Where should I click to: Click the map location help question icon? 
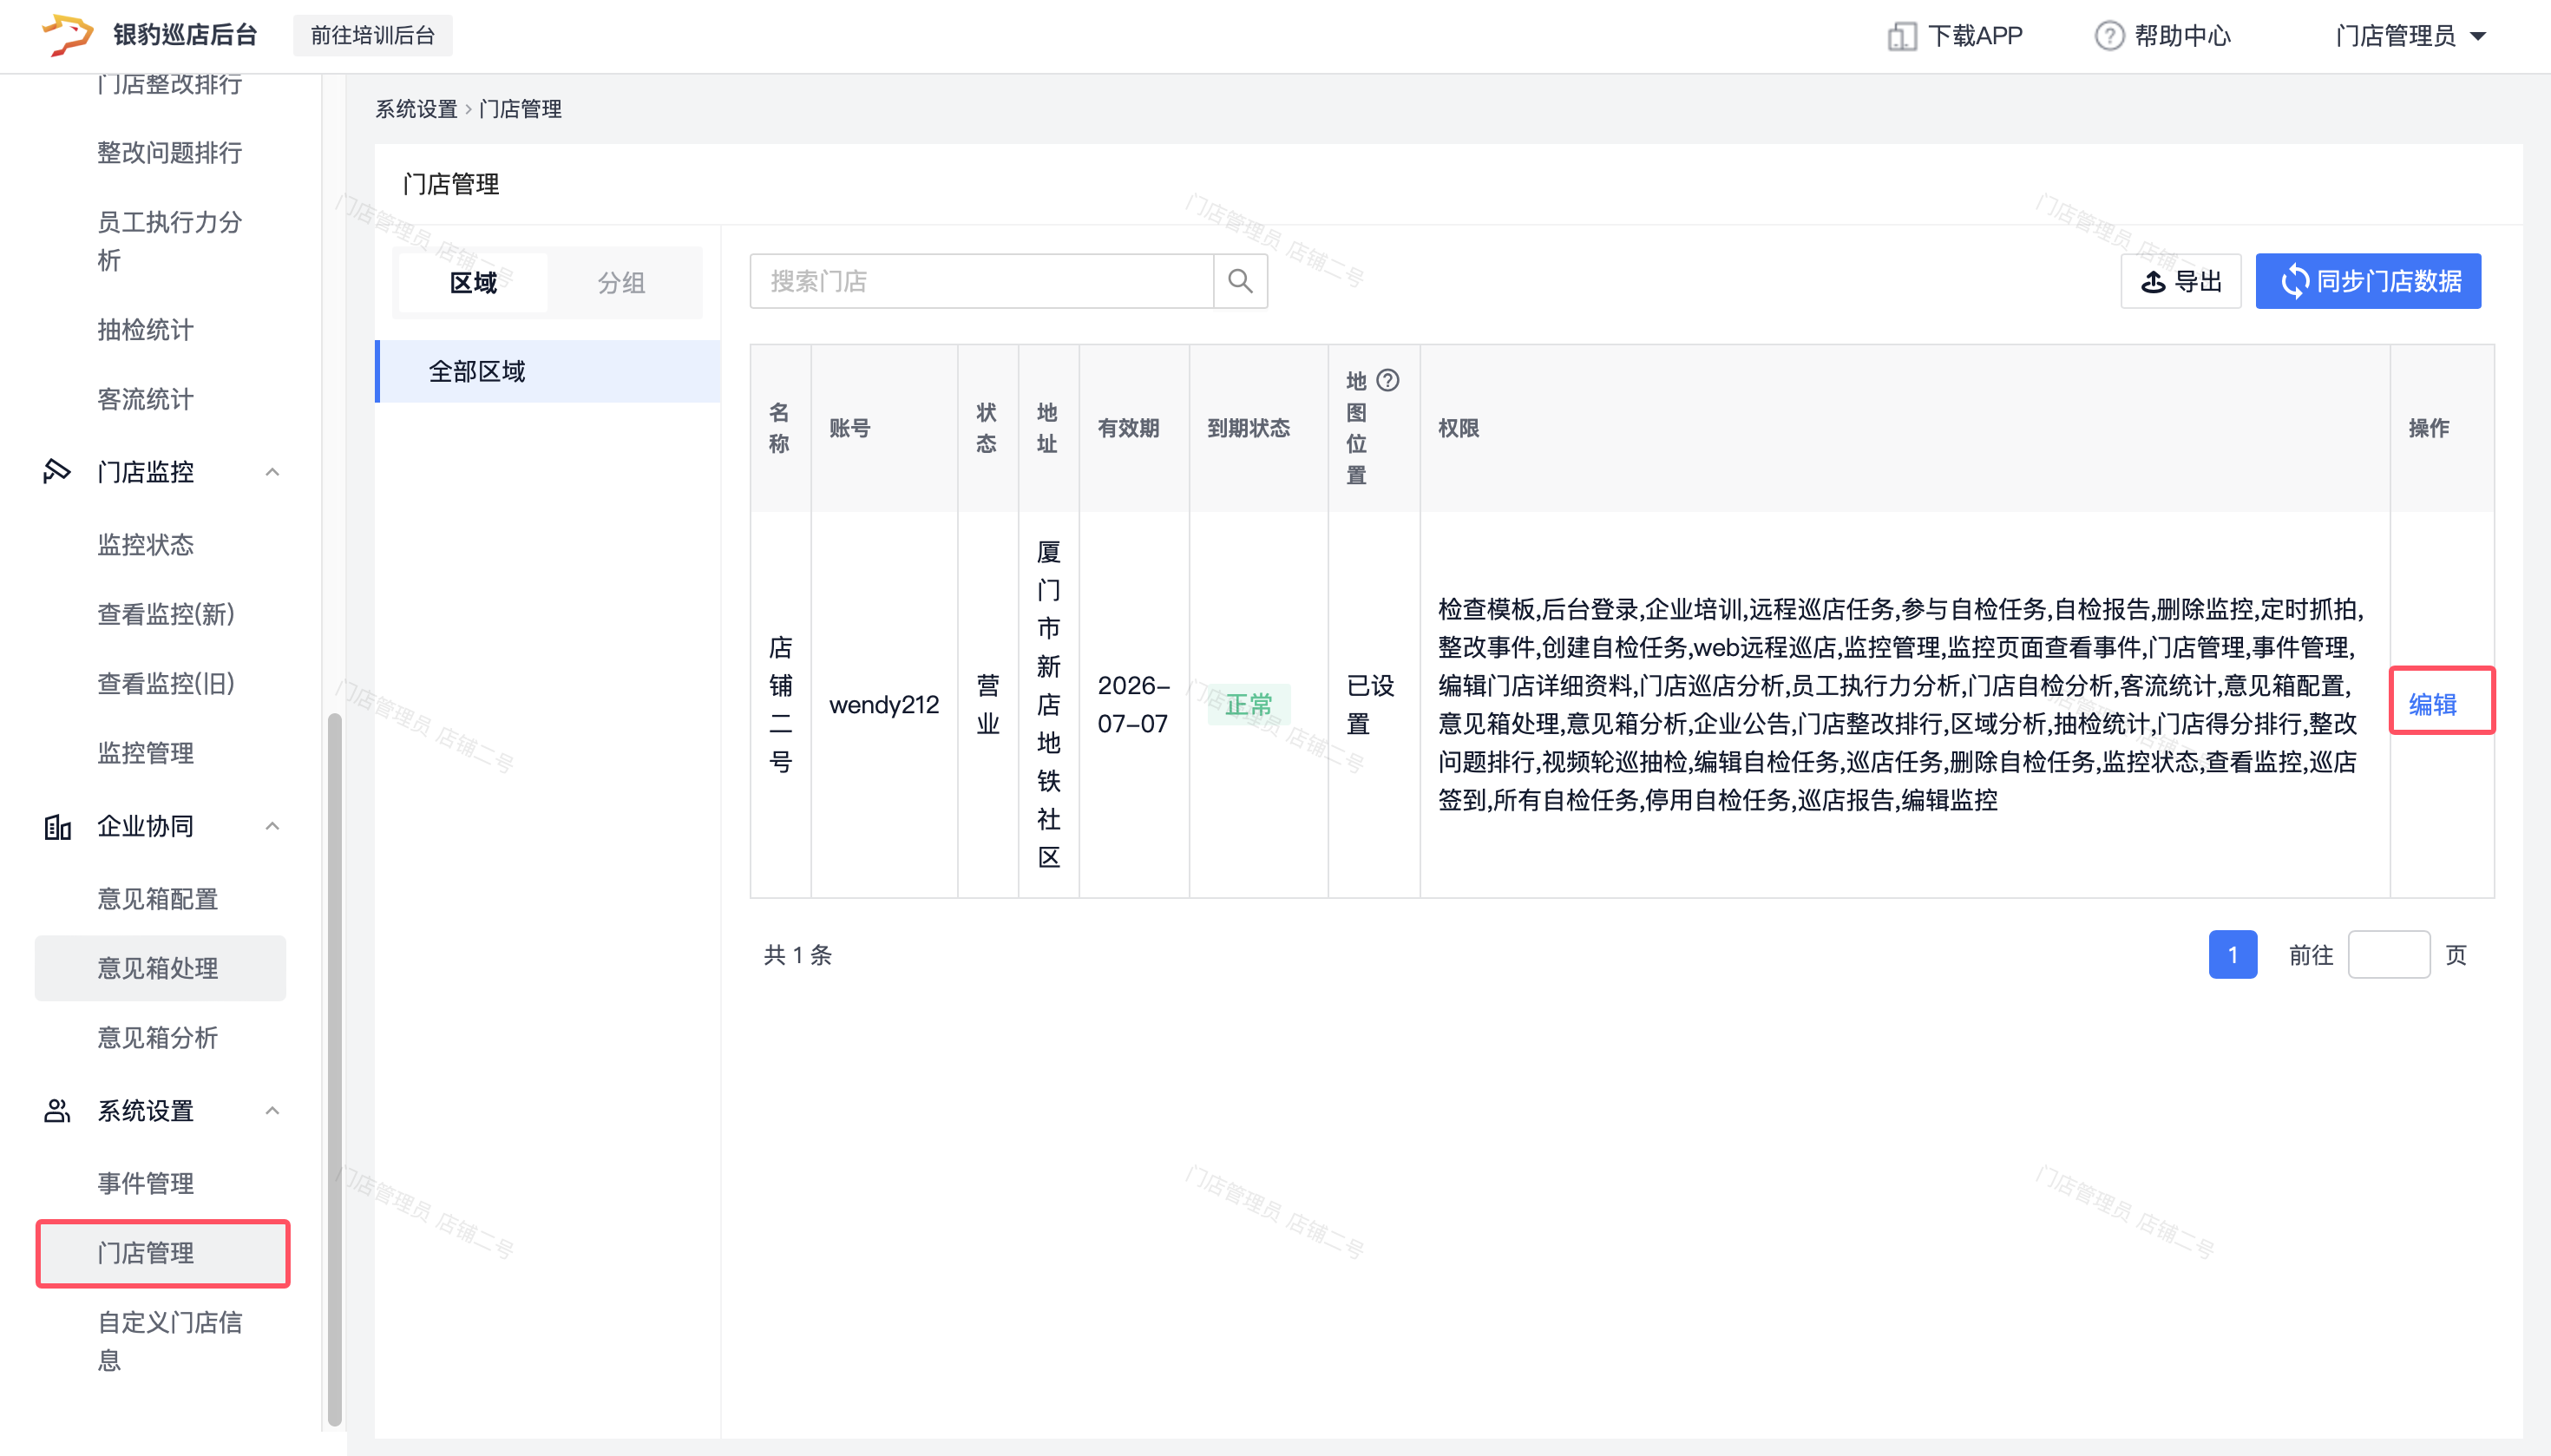pyautogui.click(x=1388, y=380)
